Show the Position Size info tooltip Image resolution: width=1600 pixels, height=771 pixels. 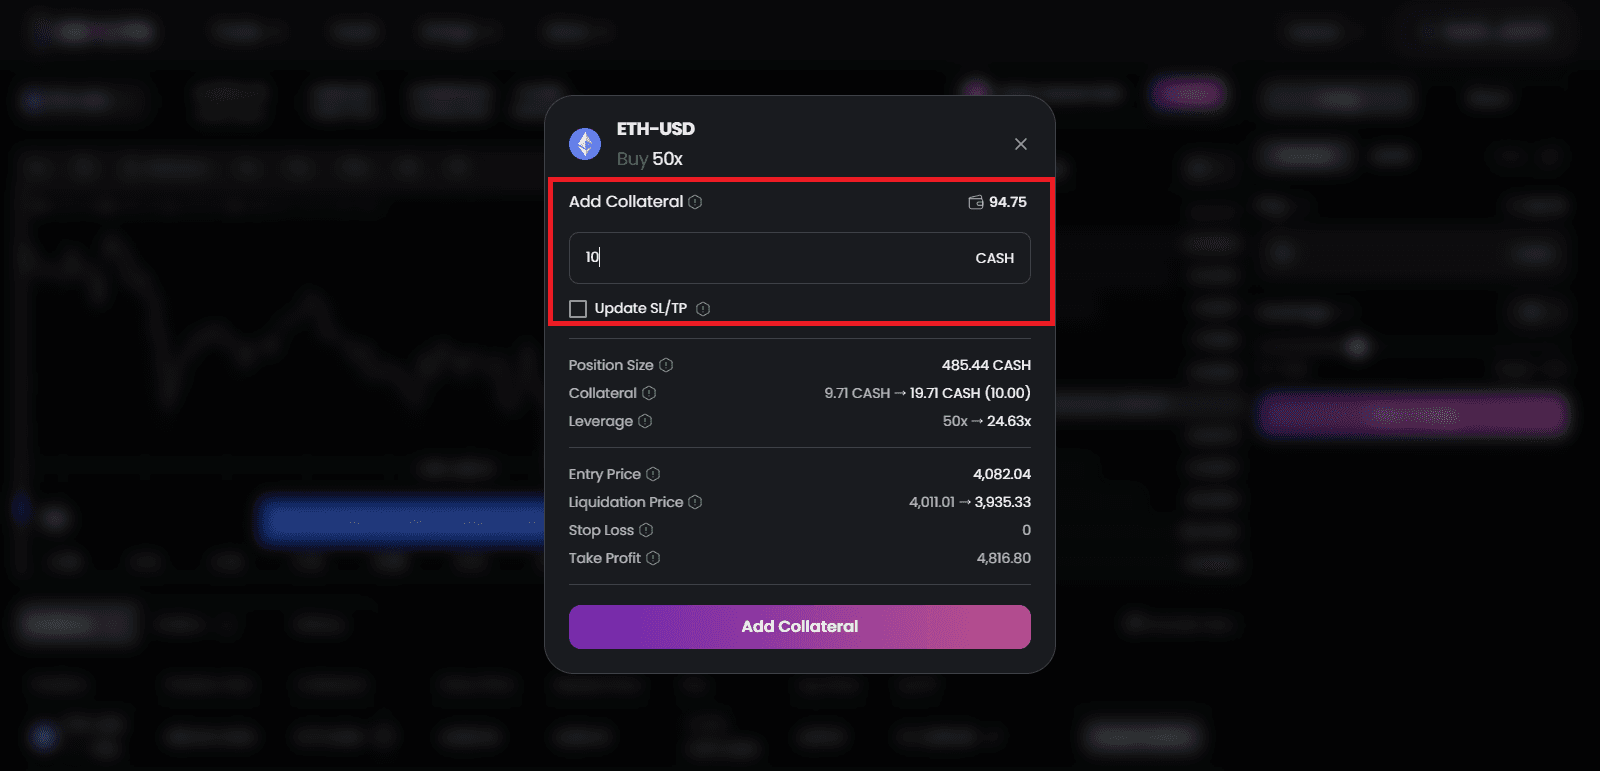click(x=666, y=365)
